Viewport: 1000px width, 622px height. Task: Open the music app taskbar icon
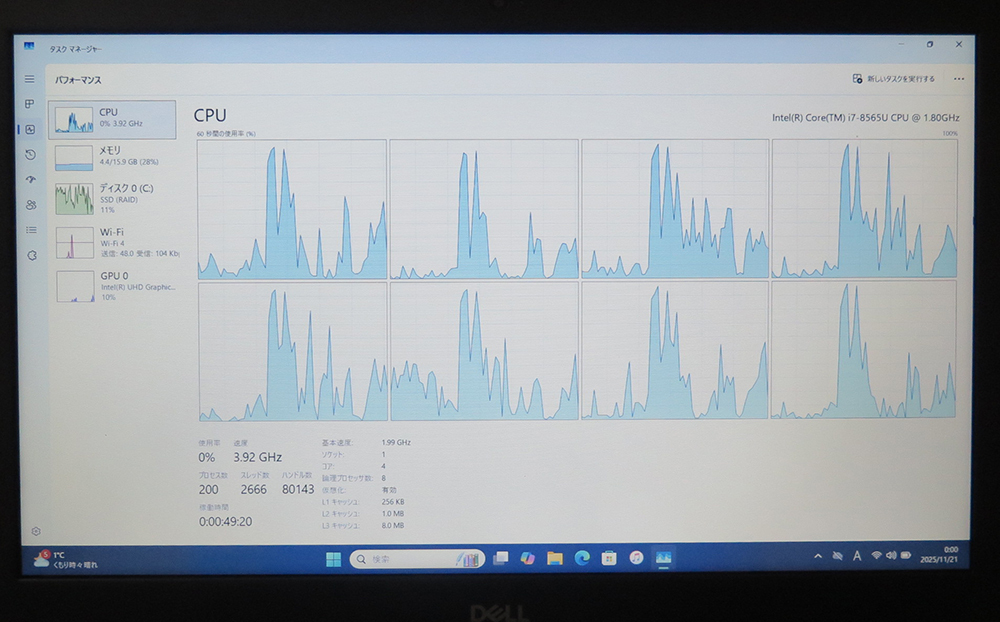636,558
